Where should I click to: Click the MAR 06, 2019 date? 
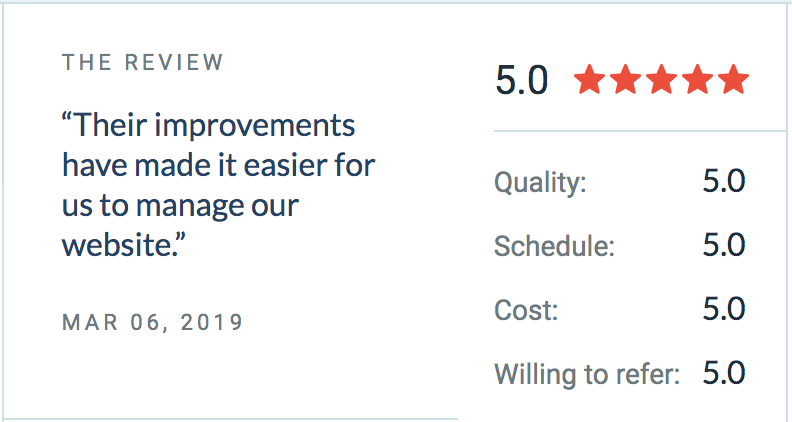click(x=153, y=322)
